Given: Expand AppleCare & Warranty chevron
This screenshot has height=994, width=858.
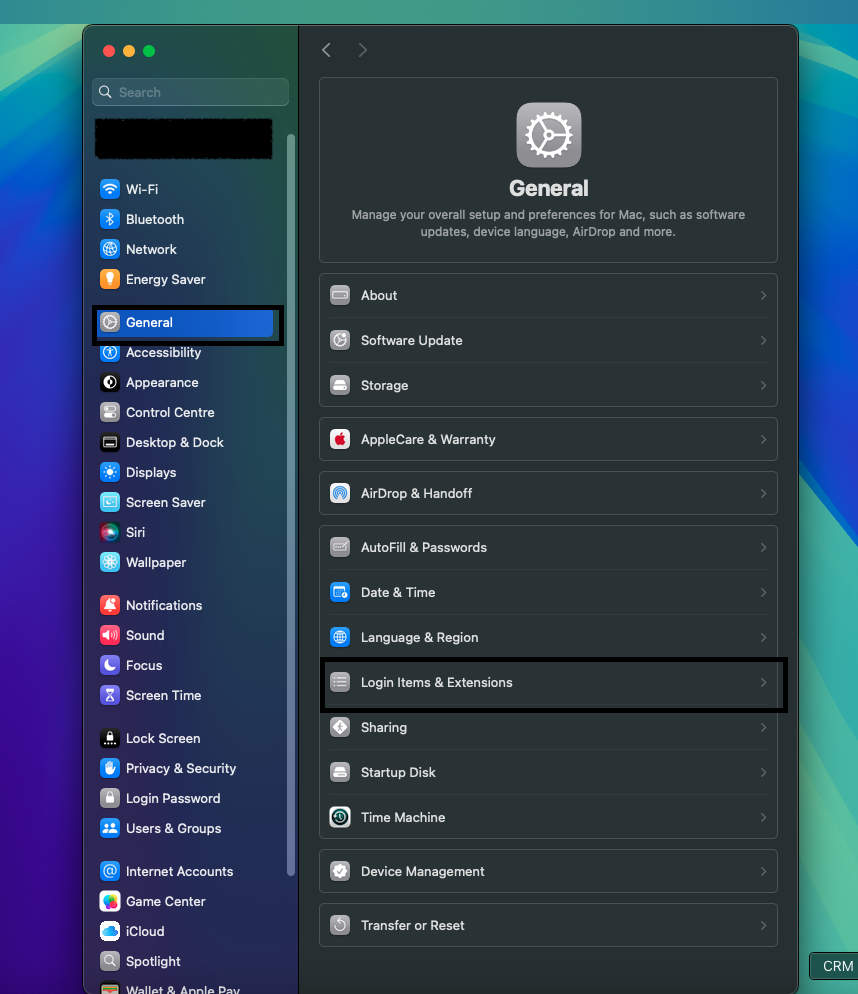Looking at the screenshot, I should click(x=763, y=439).
